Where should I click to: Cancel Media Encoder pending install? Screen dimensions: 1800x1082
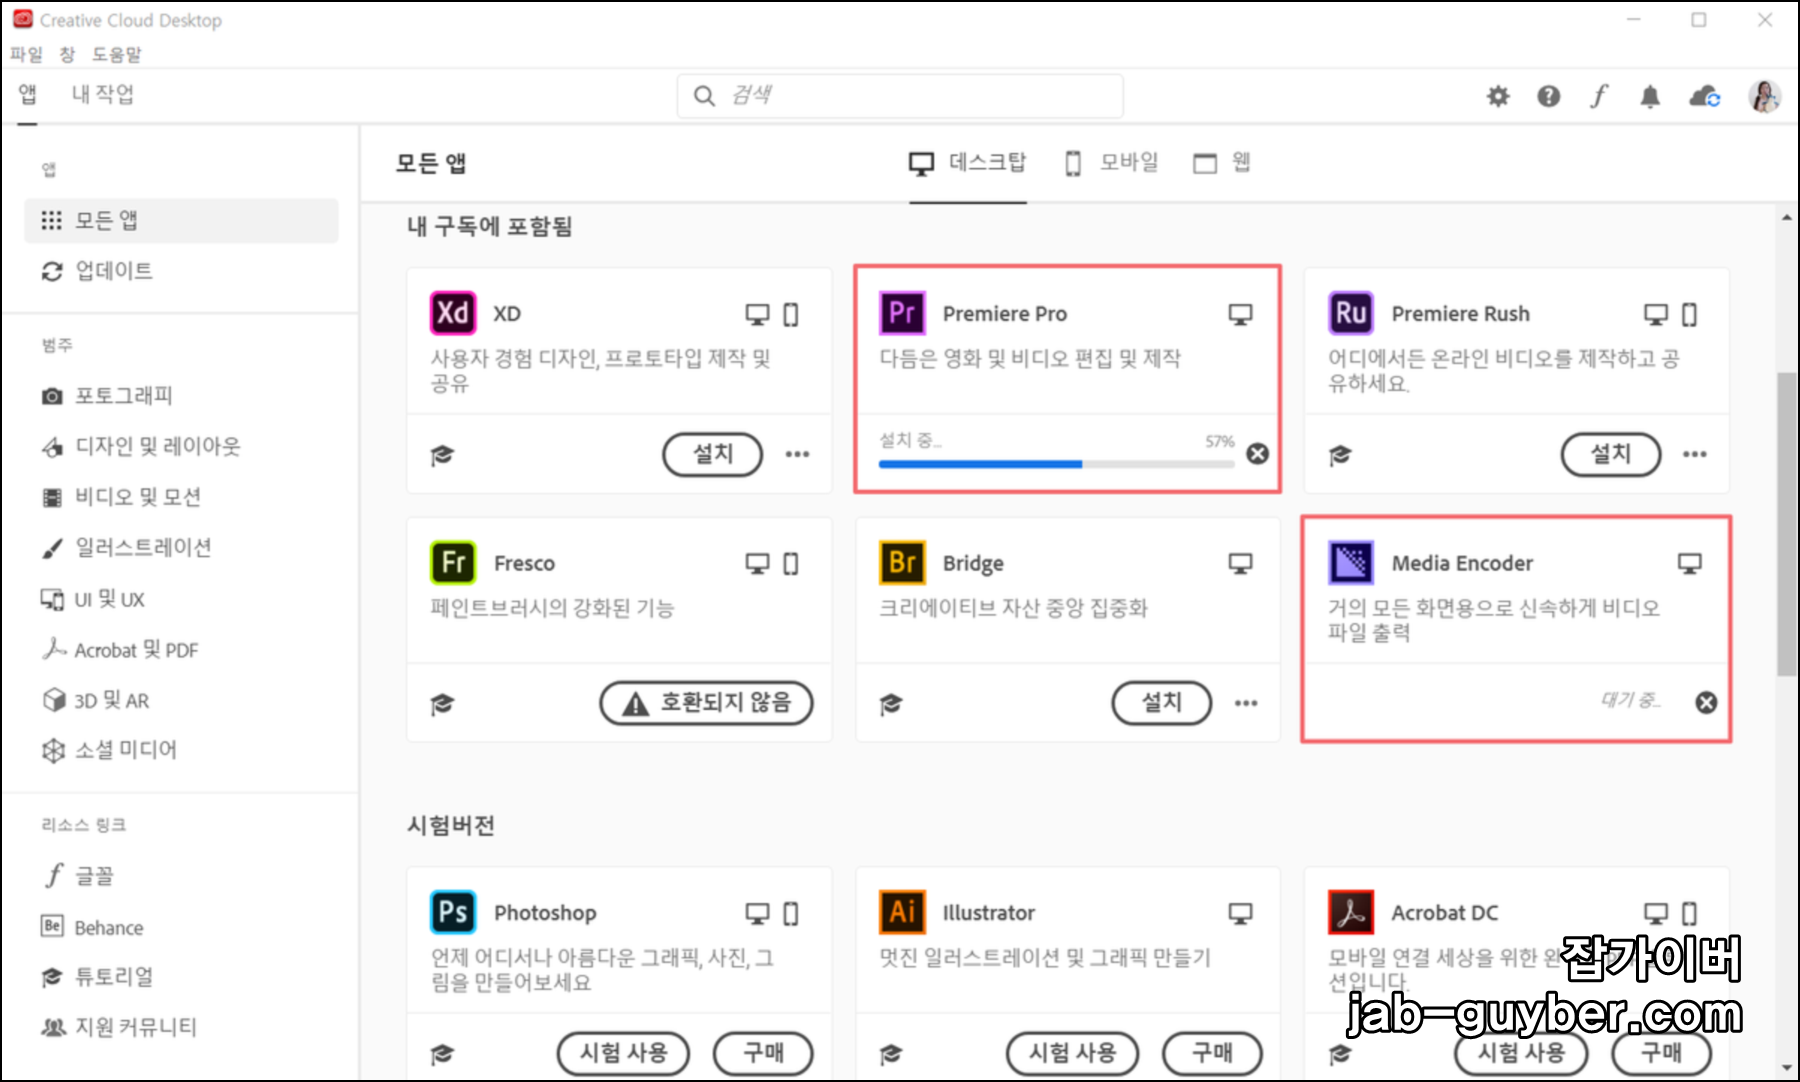(1707, 703)
